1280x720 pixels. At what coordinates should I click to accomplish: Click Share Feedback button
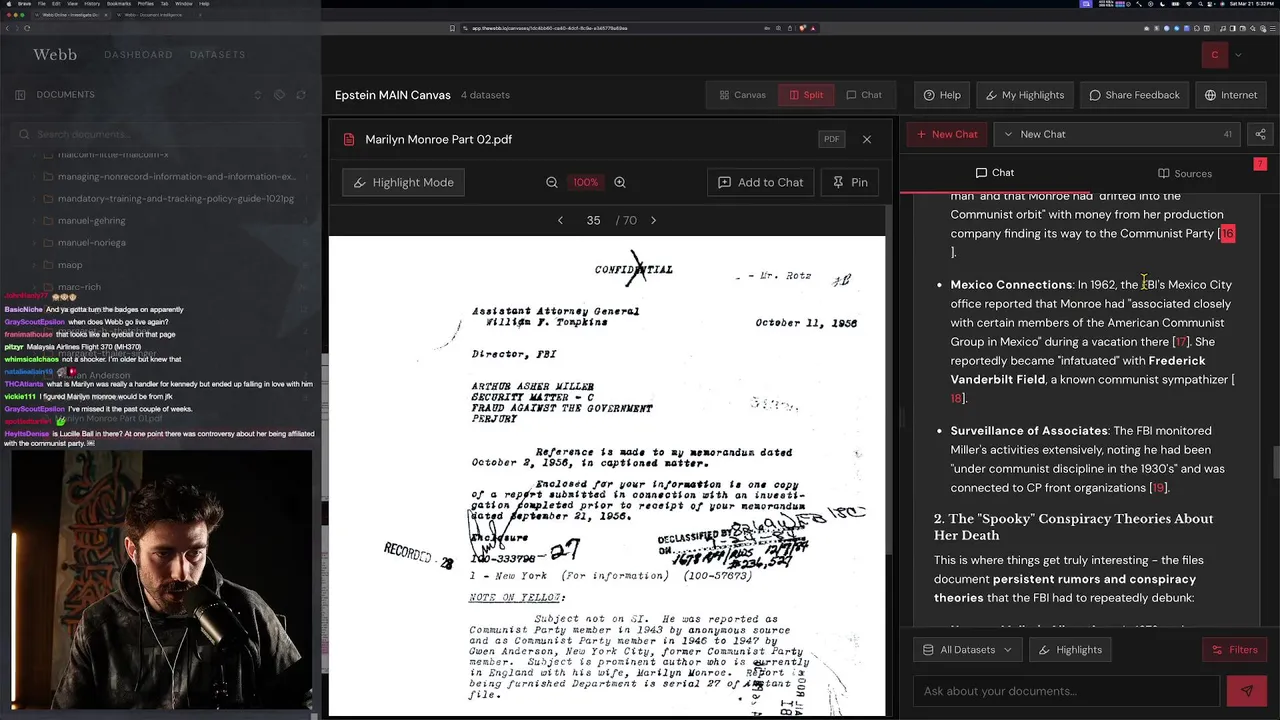tap(1134, 95)
